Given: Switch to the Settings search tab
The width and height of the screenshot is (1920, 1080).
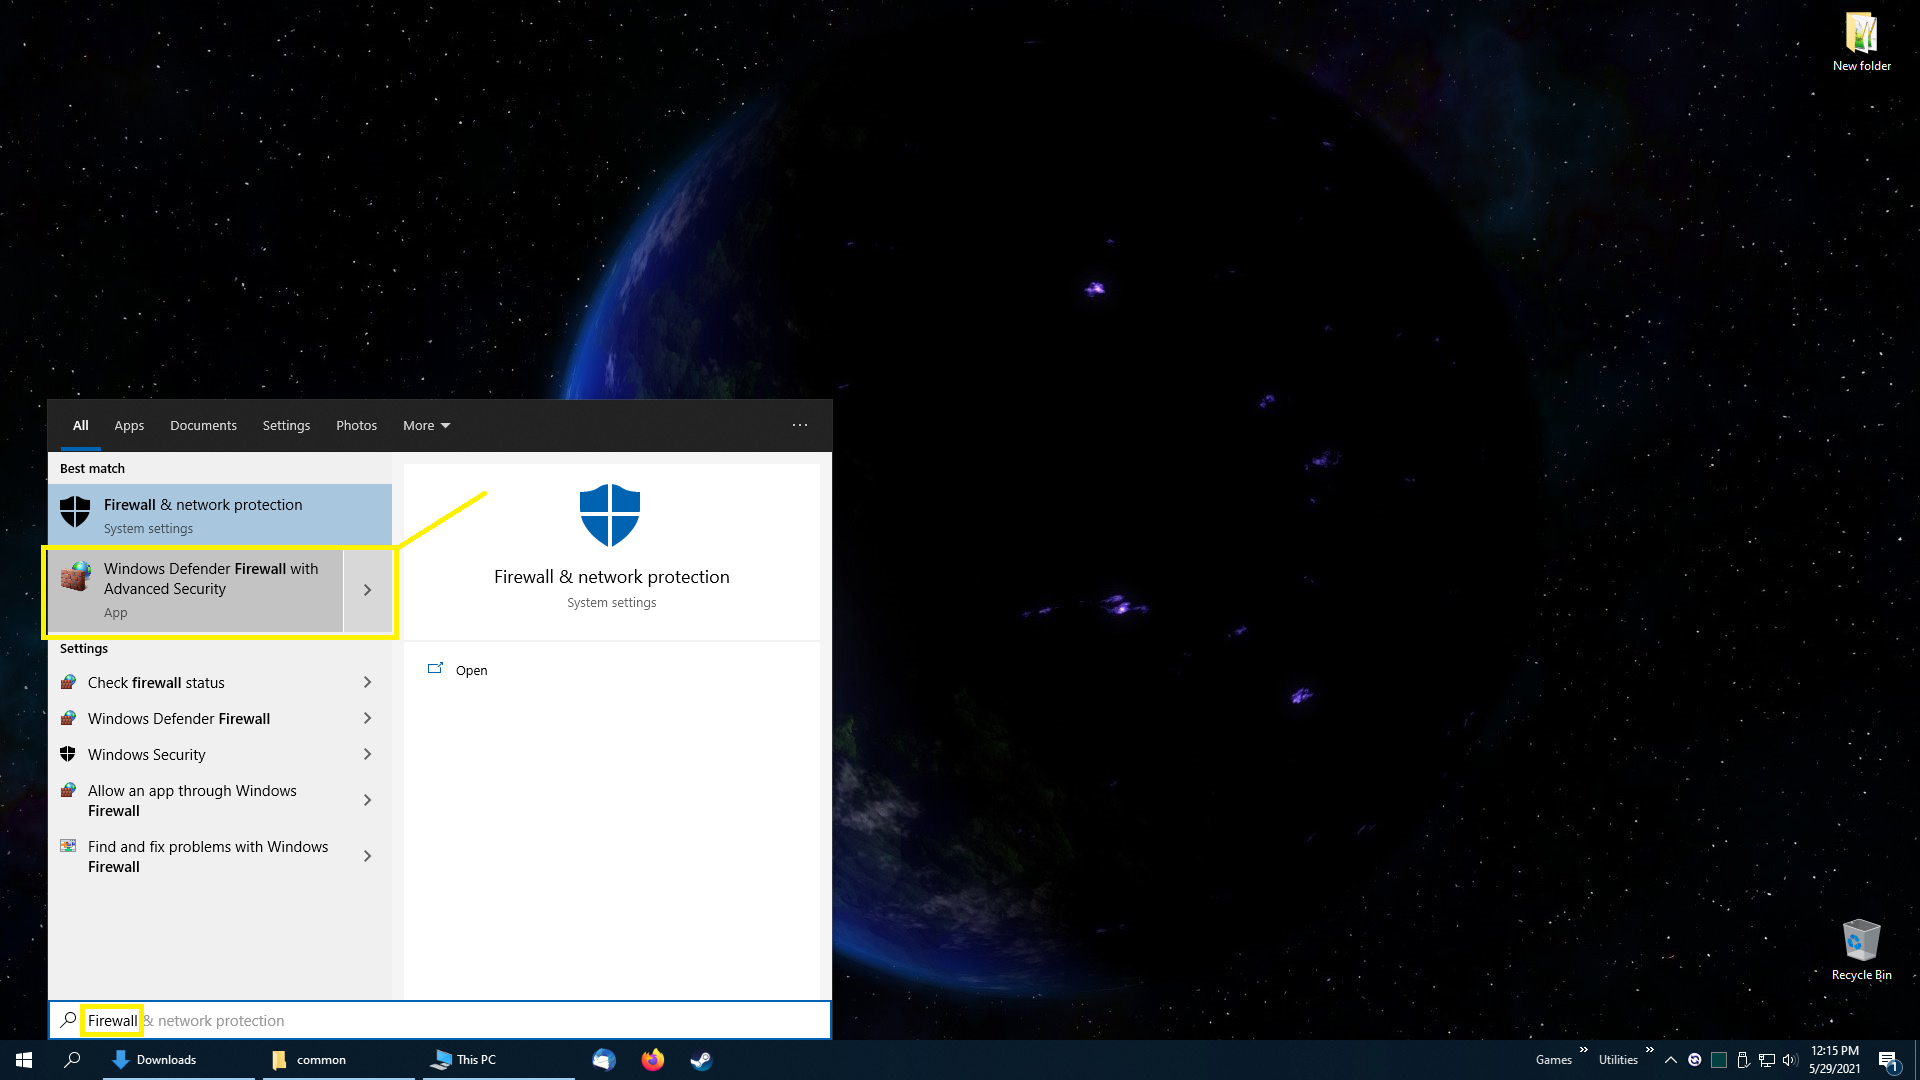Looking at the screenshot, I should [286, 425].
